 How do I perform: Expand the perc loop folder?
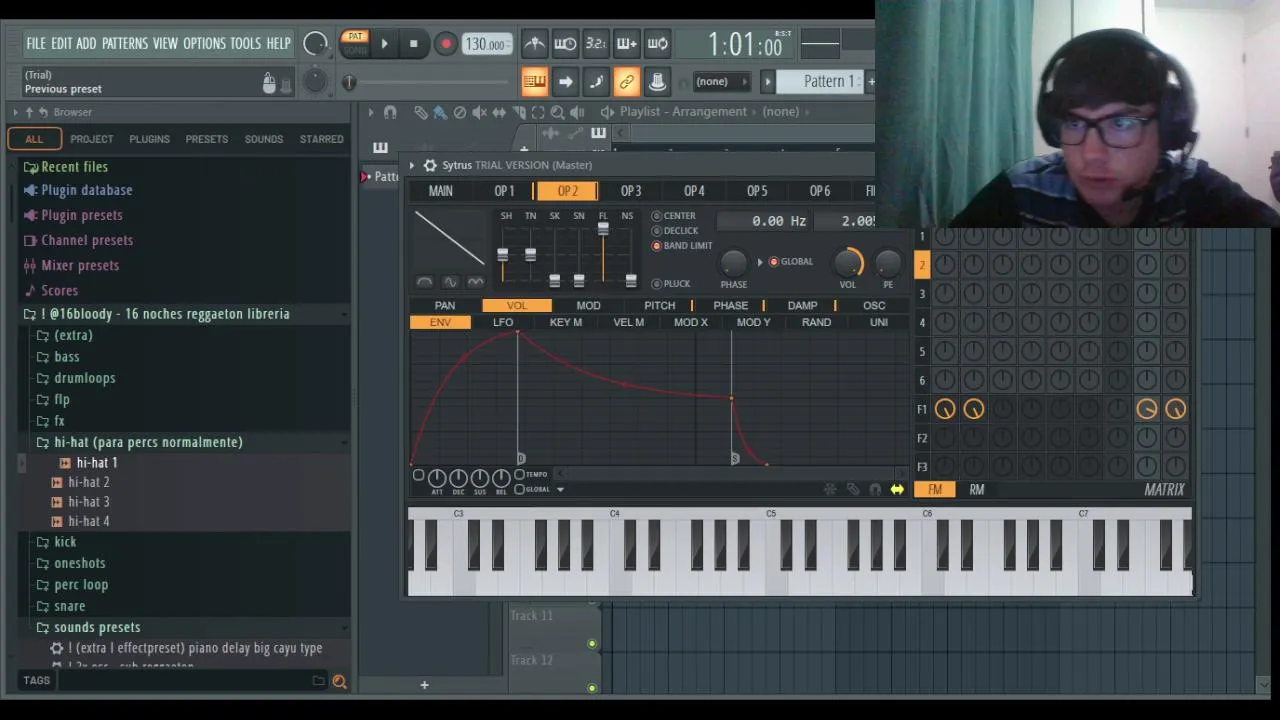tap(81, 585)
